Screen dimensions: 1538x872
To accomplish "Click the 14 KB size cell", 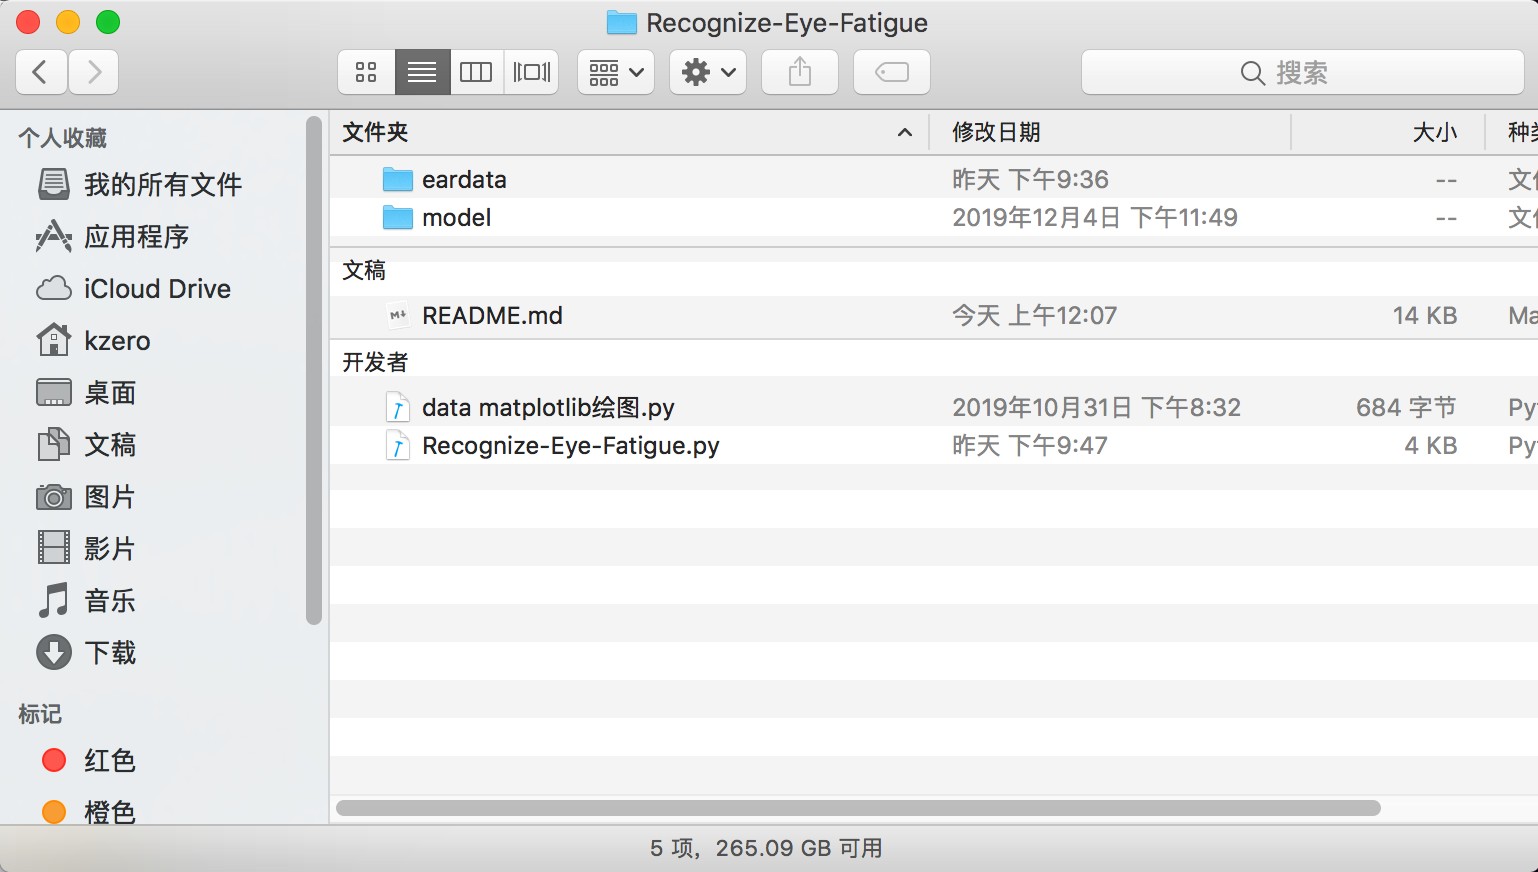I will tap(1425, 316).
